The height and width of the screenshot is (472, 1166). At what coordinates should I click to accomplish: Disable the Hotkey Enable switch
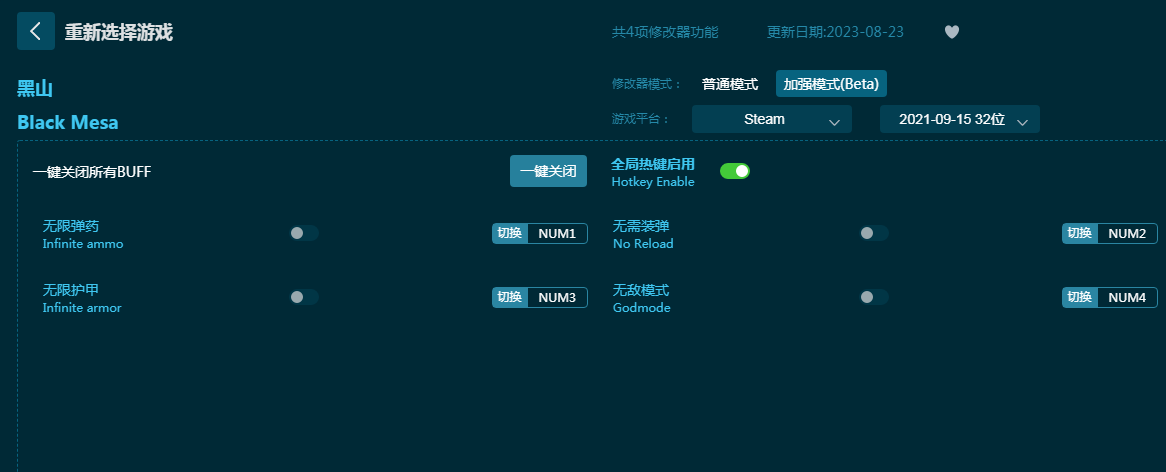point(735,172)
